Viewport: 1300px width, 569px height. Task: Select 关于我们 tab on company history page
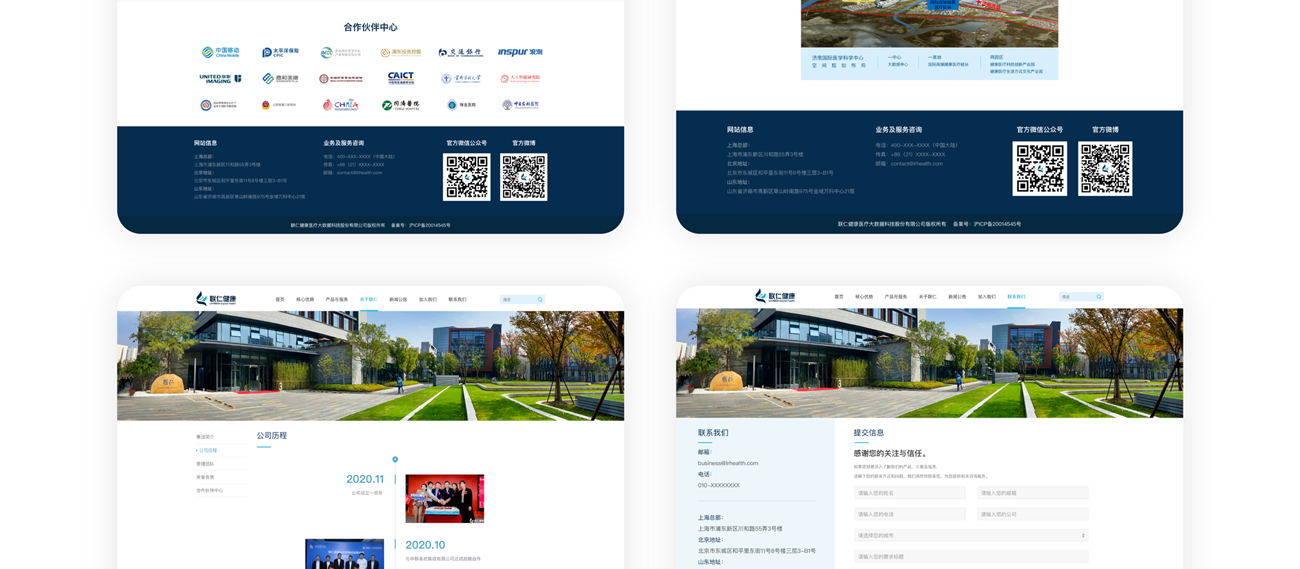click(x=368, y=299)
